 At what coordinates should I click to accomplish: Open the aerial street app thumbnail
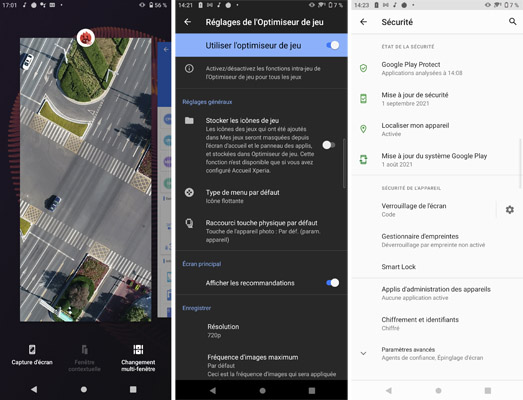coord(85,179)
